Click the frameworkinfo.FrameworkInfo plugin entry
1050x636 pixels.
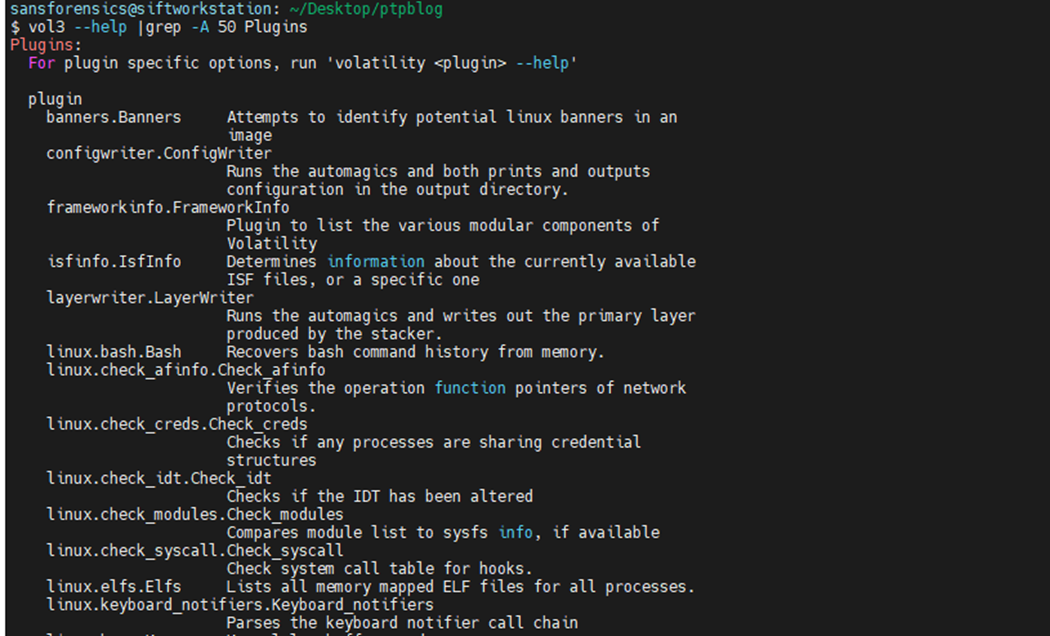[167, 208]
